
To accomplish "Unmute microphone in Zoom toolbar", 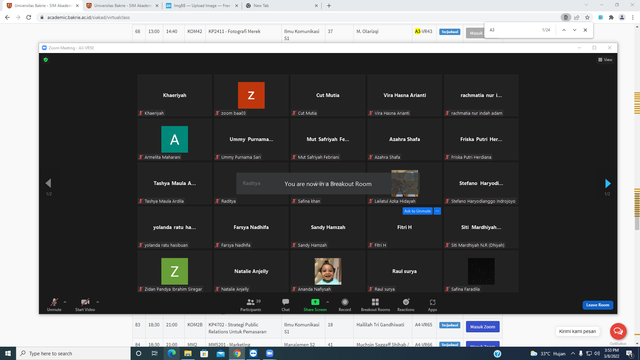I will [x=54, y=304].
